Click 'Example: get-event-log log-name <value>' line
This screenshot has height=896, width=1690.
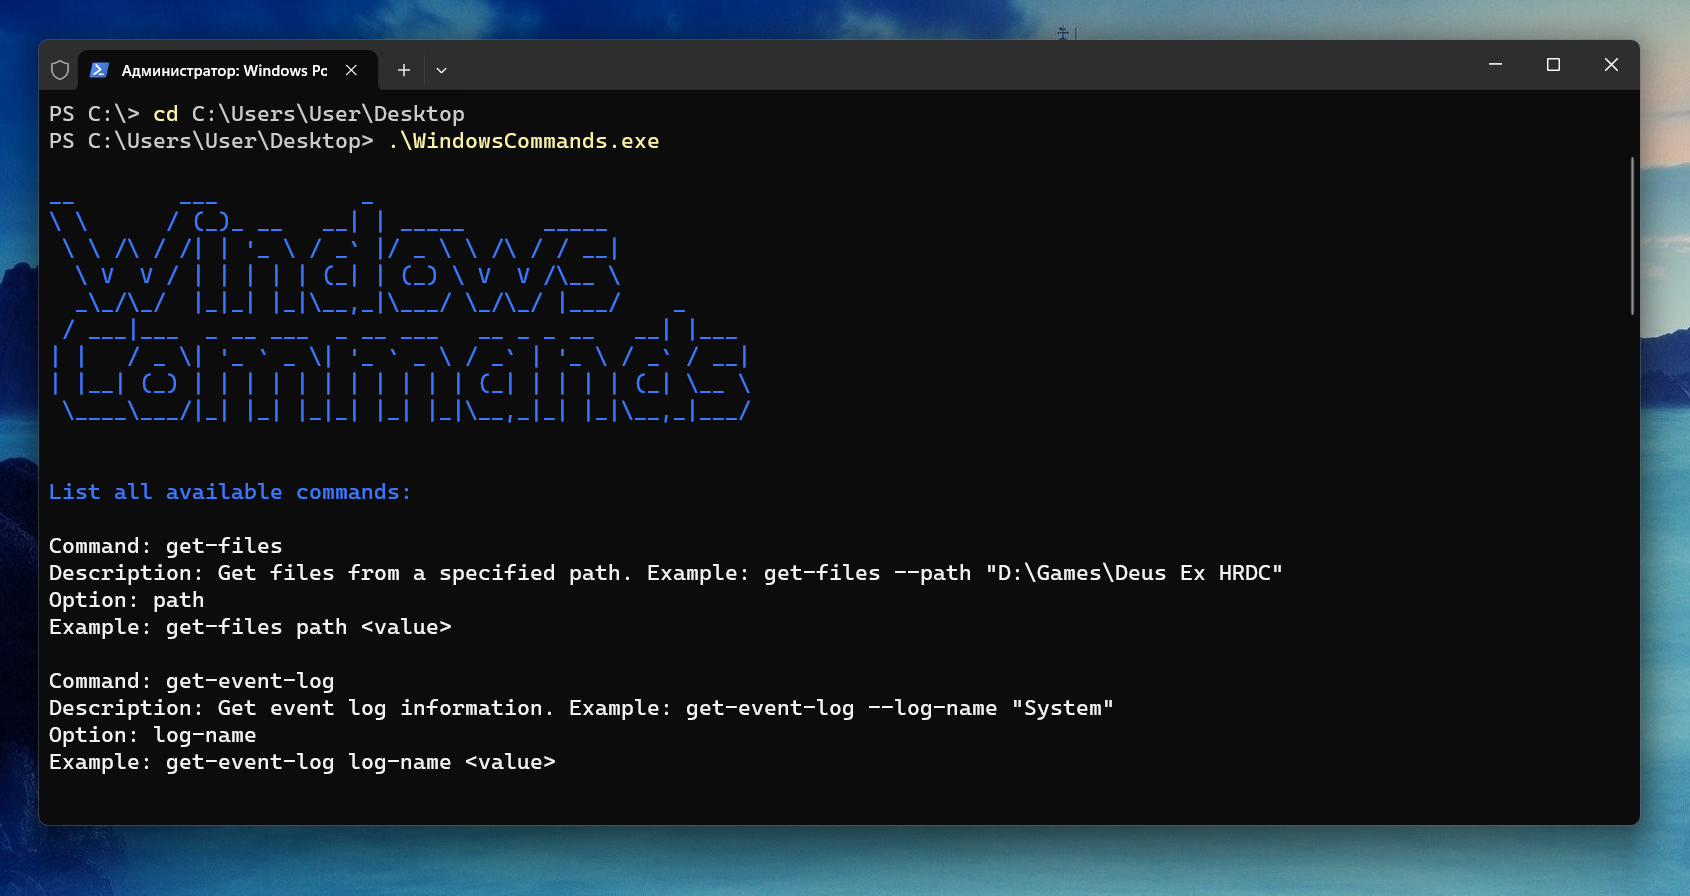(302, 762)
